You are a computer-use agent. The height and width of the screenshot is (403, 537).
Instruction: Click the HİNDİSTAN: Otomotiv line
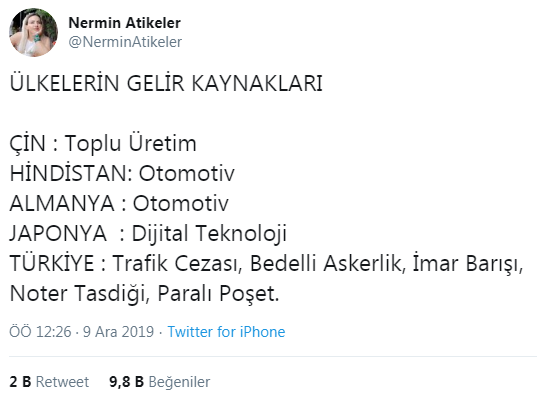[122, 173]
